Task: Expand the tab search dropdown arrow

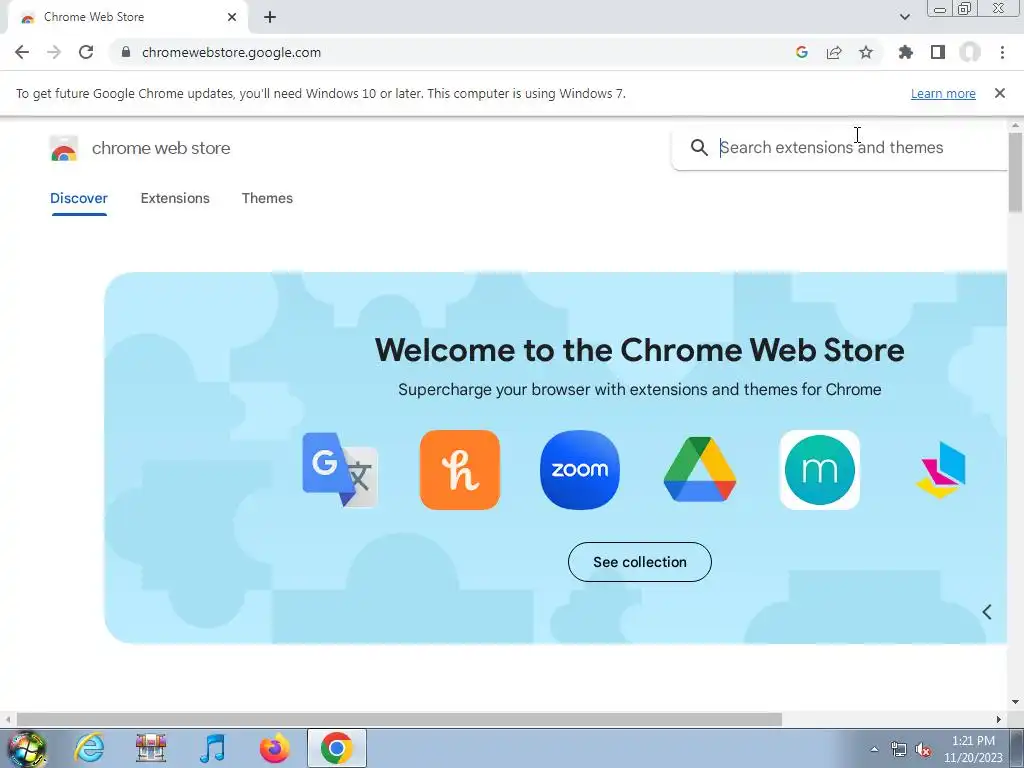Action: click(904, 17)
